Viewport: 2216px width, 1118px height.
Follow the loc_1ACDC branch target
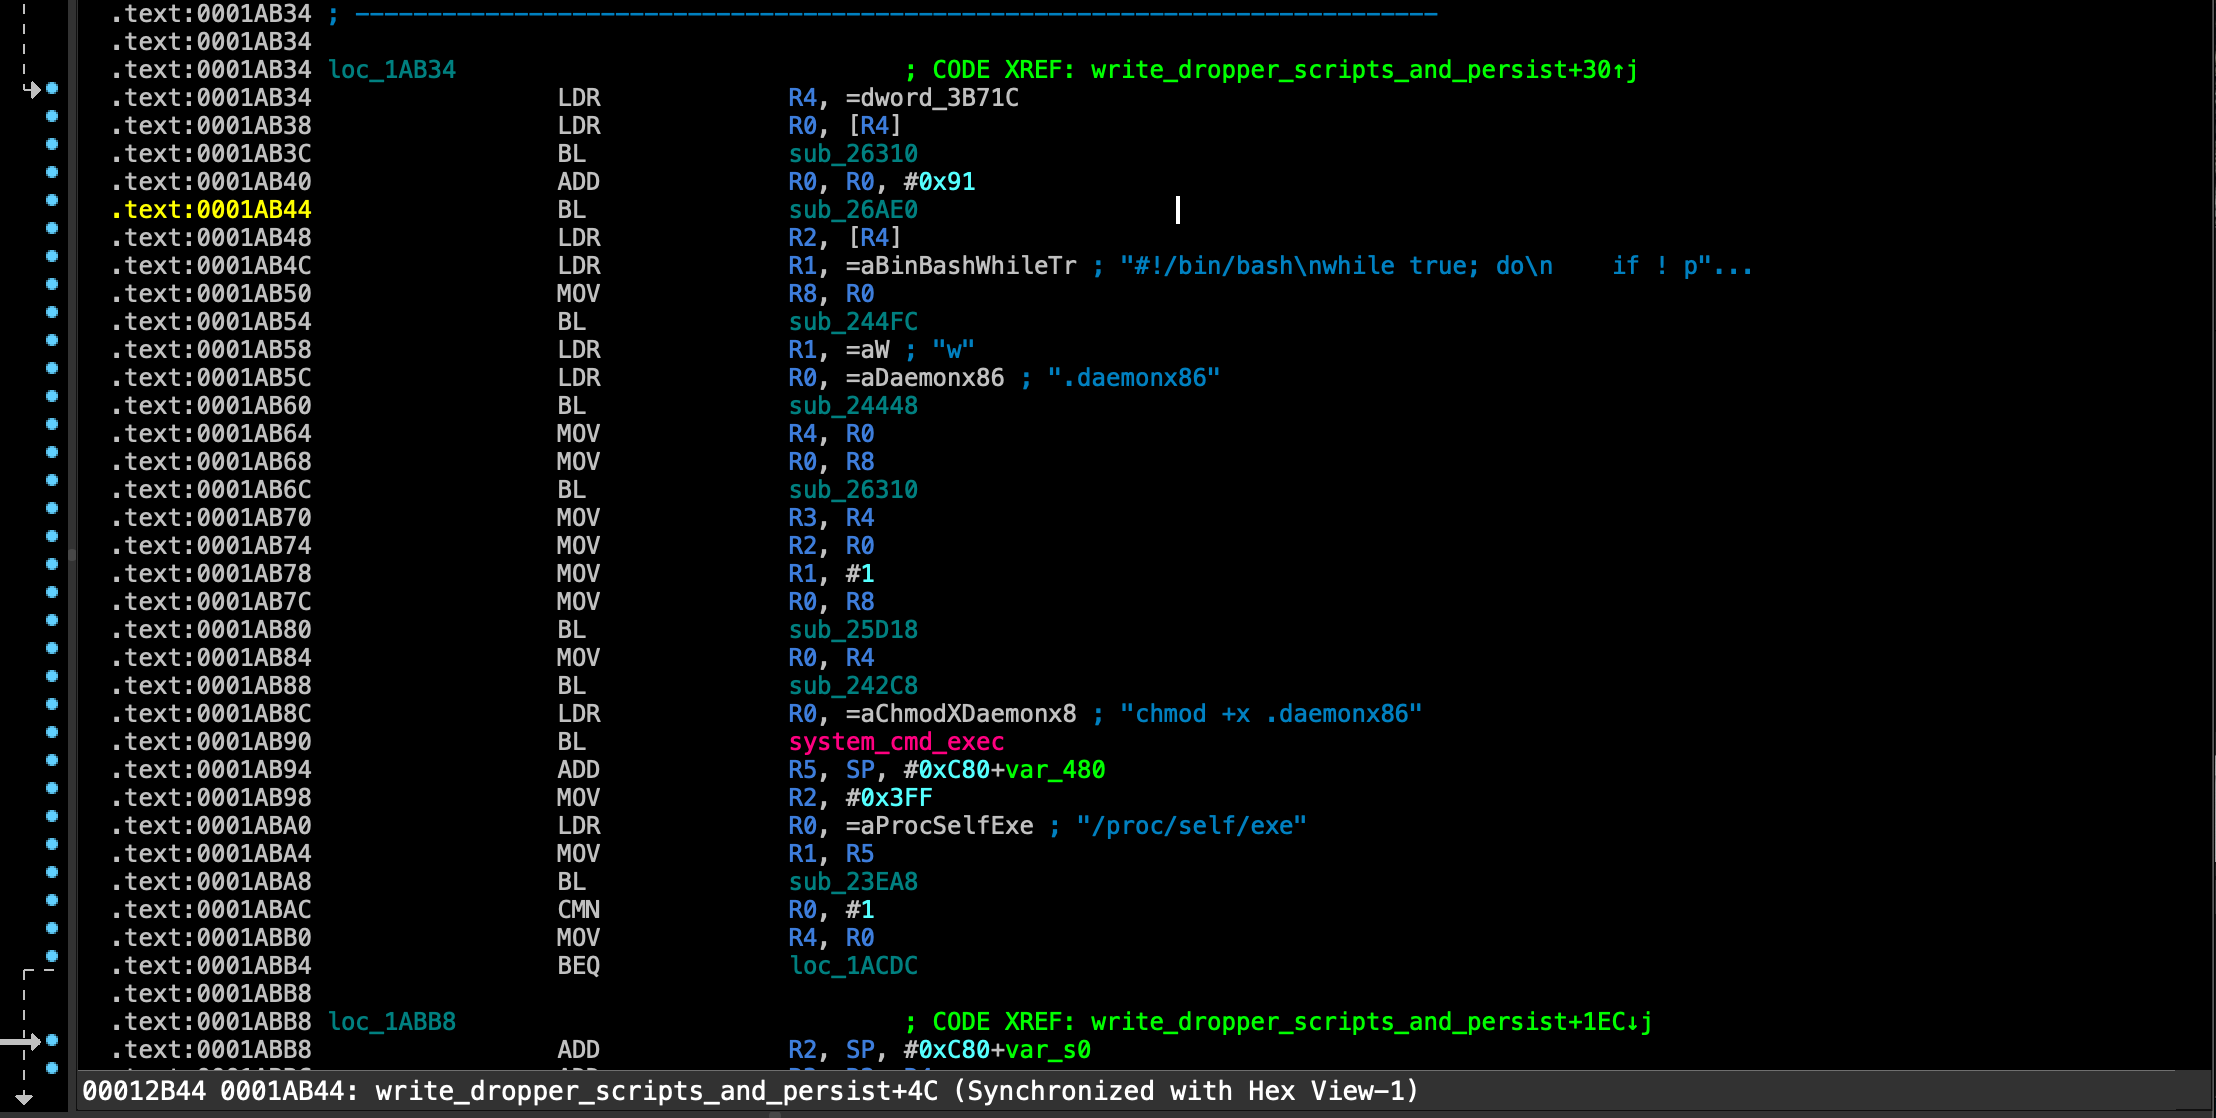point(853,966)
